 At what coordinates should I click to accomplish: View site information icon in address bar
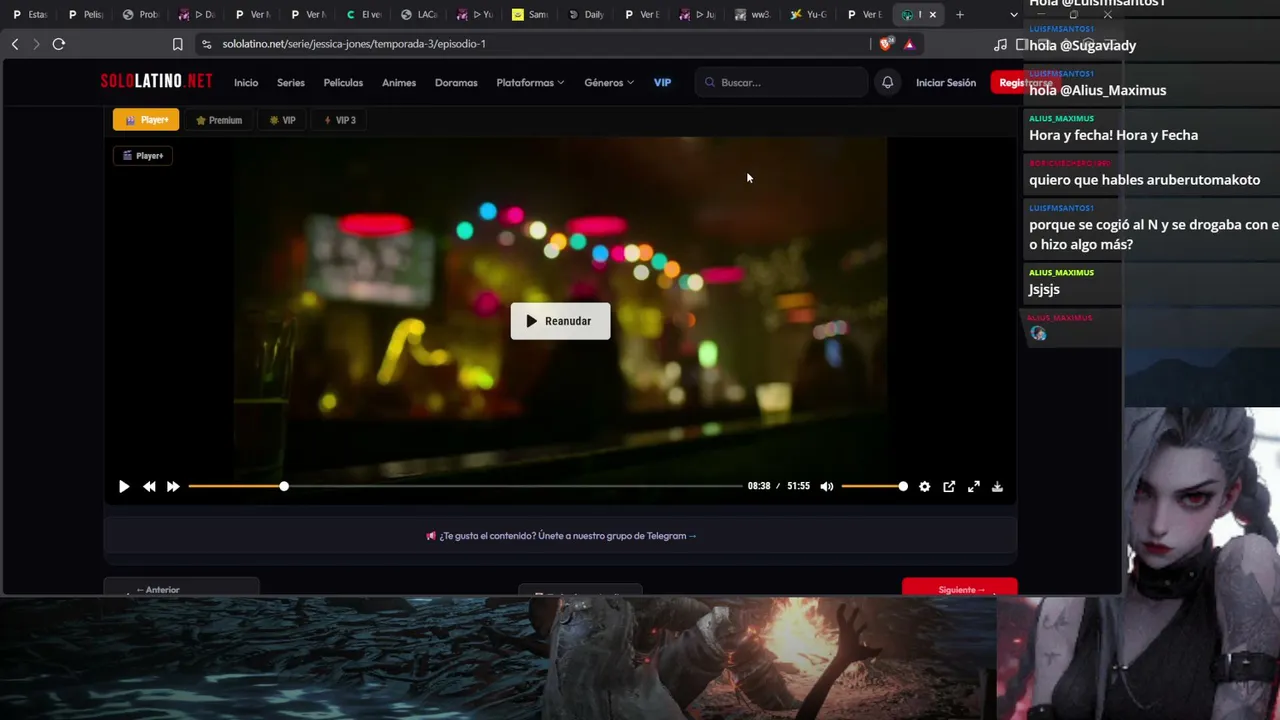click(206, 44)
